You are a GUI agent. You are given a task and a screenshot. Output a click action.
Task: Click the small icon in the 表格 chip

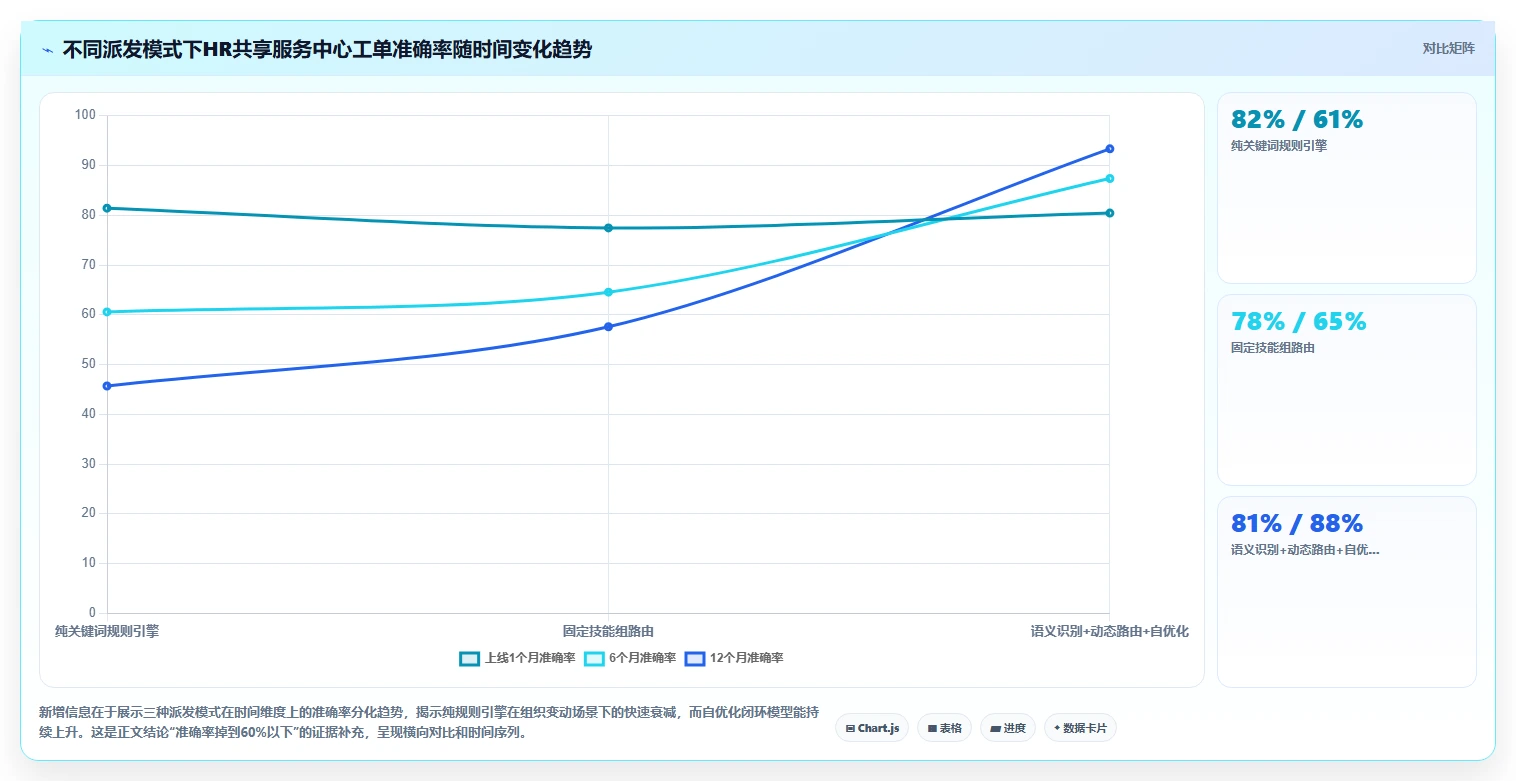click(x=932, y=728)
